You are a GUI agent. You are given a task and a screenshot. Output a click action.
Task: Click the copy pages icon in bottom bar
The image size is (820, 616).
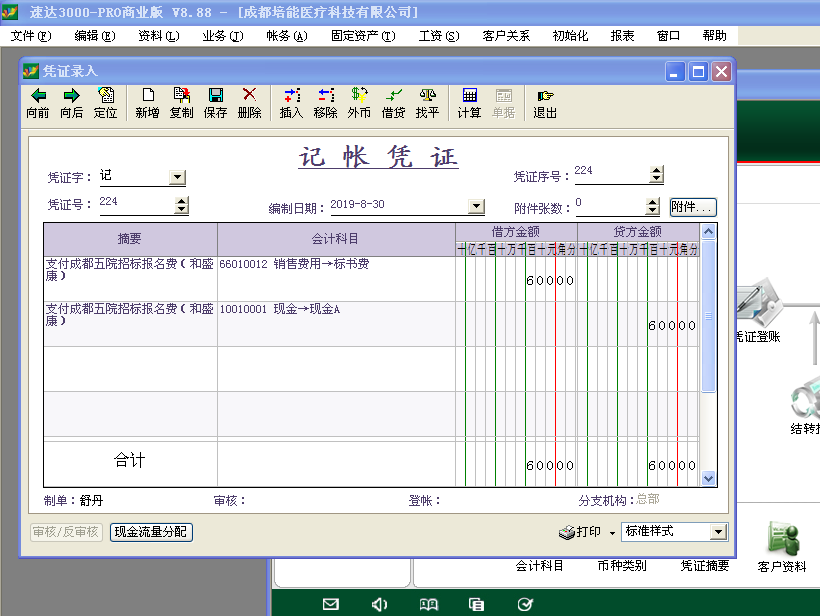pos(476,604)
